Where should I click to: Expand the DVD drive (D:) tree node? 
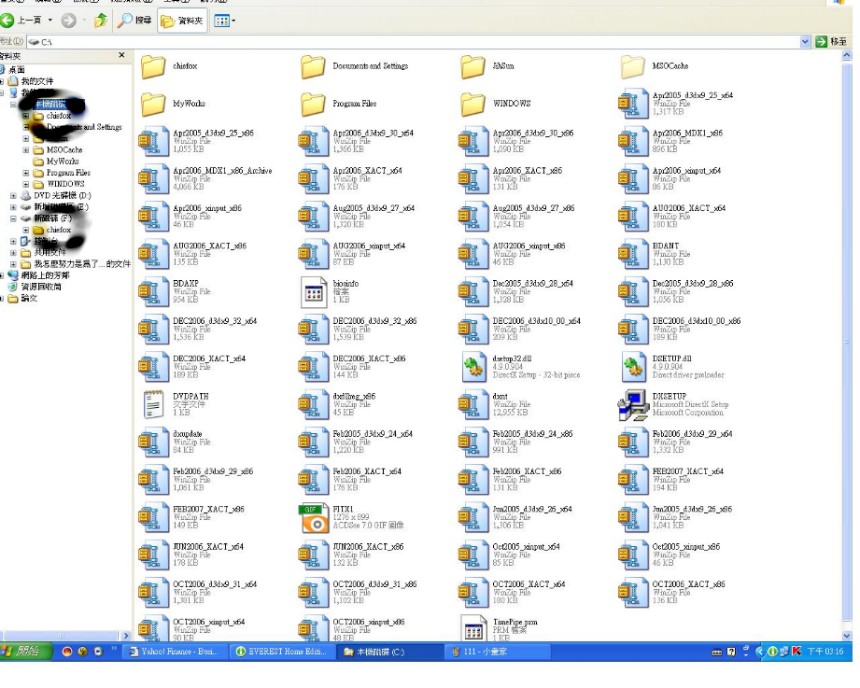click(x=14, y=196)
